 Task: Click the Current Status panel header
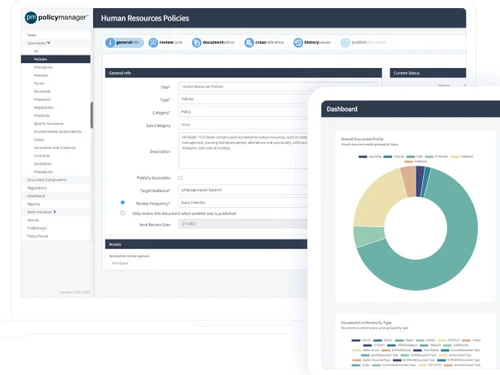[428, 73]
